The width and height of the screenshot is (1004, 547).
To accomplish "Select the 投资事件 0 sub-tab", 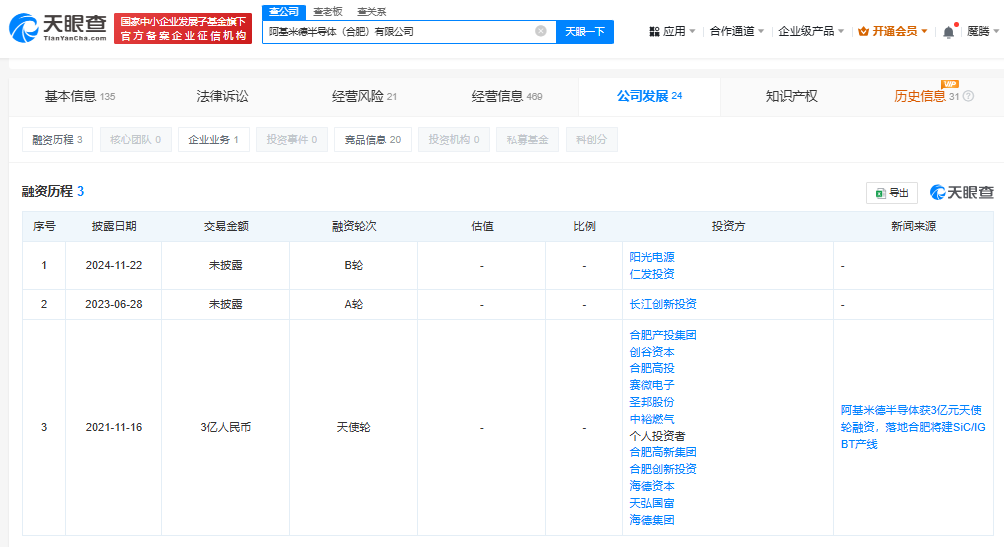I will 291,140.
